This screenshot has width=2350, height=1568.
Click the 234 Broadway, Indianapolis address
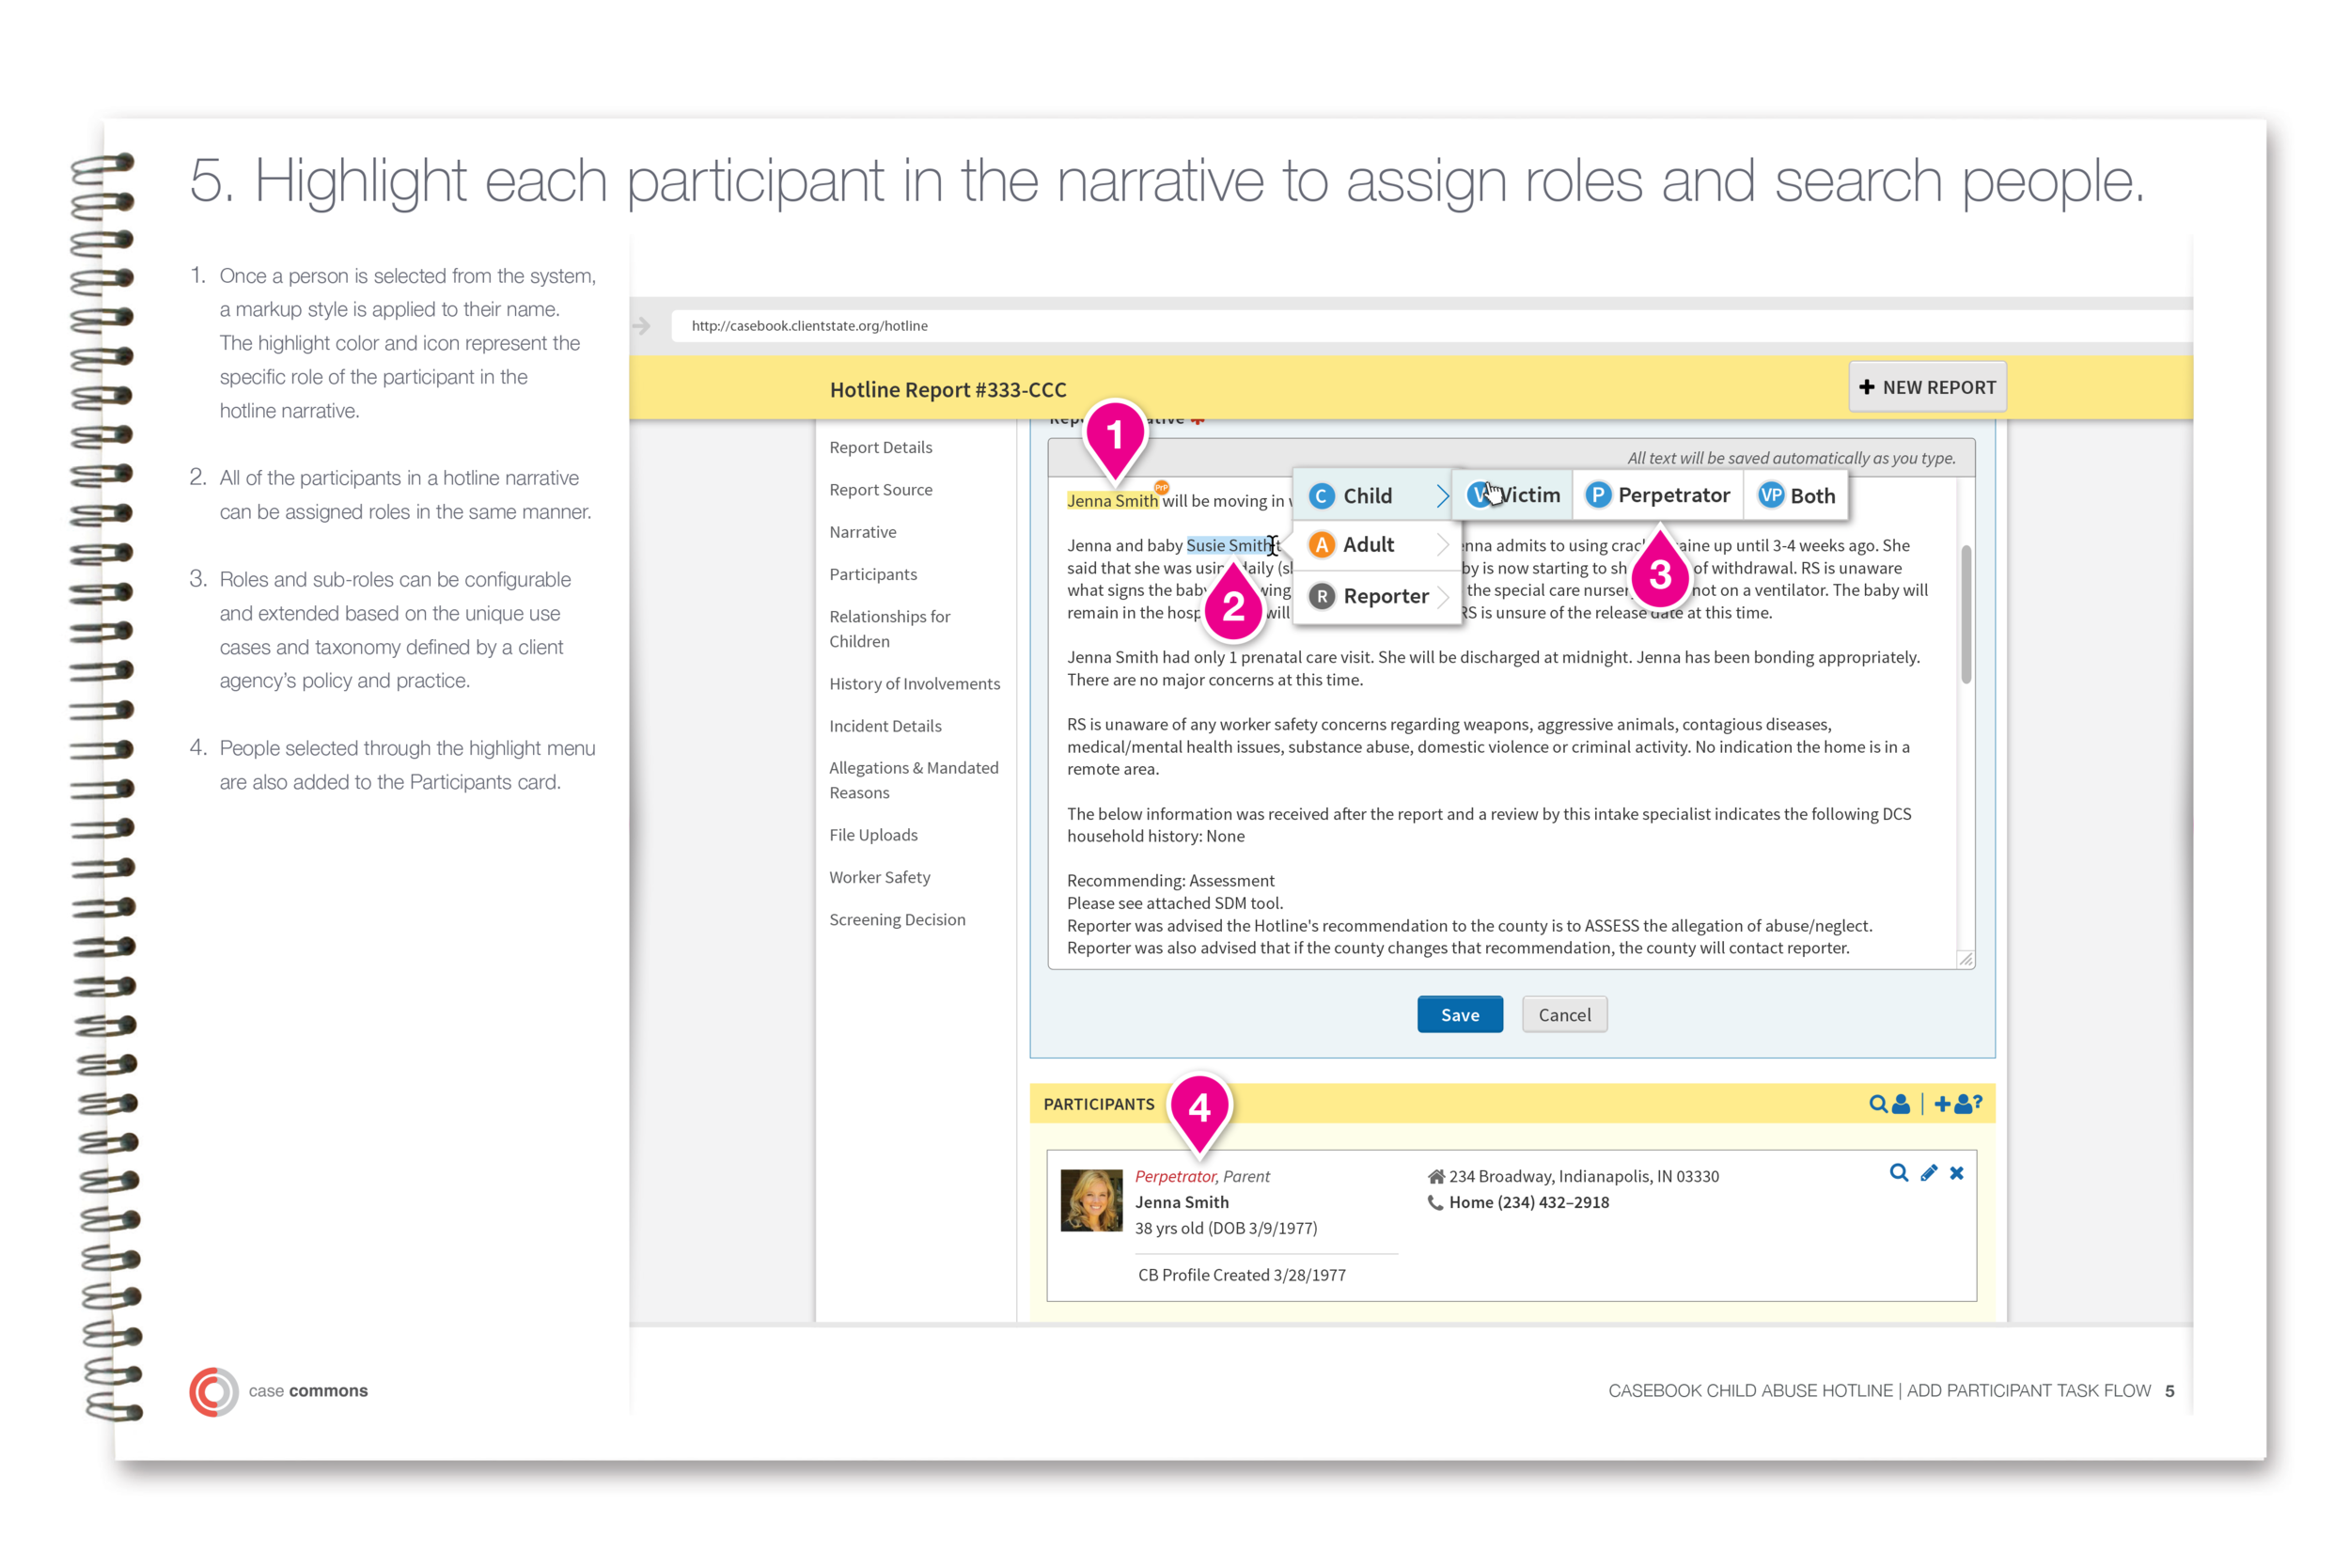pos(1584,1177)
